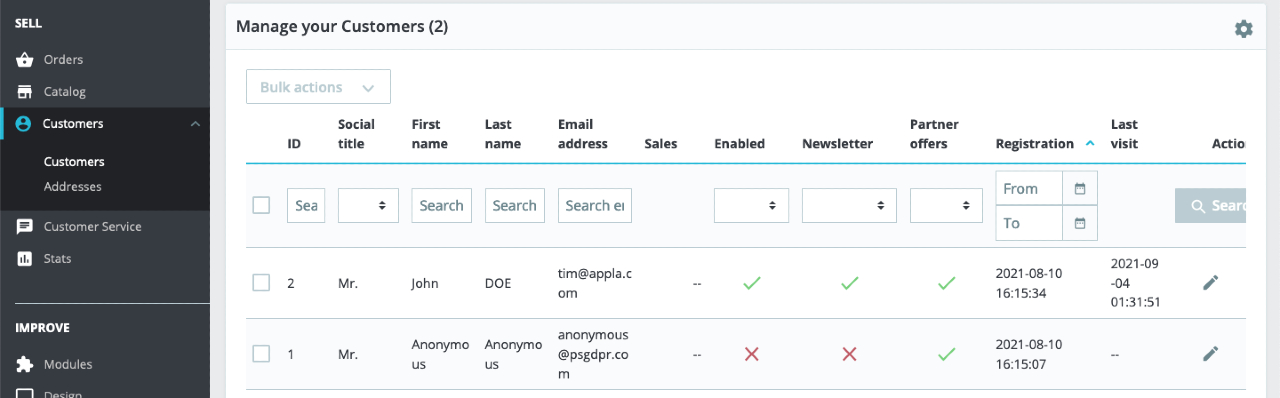Focus the Registration To date field
The height and width of the screenshot is (398, 1280).
tap(1029, 223)
